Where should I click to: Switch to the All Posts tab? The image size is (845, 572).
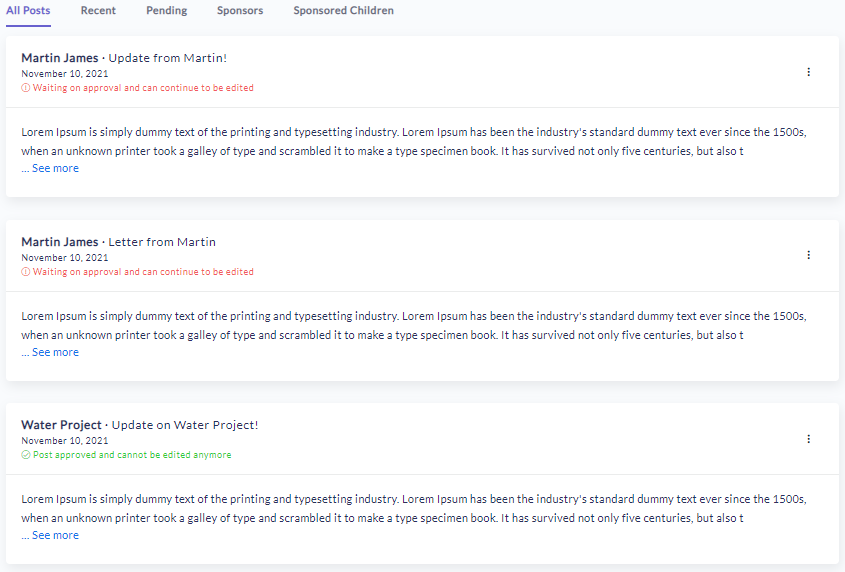pos(28,11)
